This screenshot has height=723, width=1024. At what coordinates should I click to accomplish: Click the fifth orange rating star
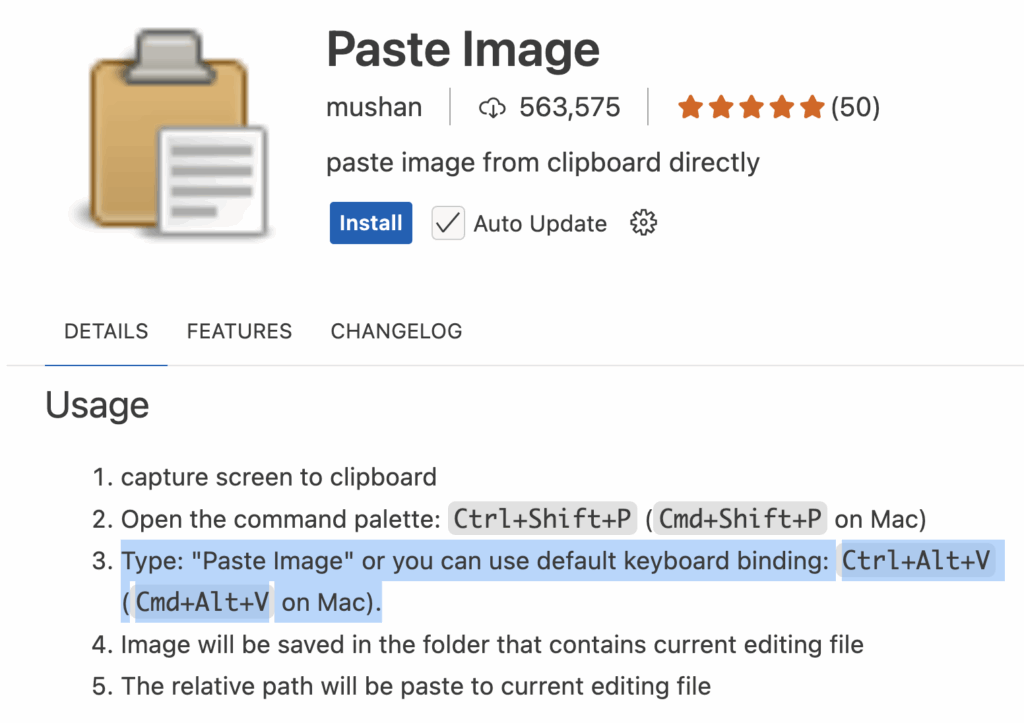pos(812,106)
